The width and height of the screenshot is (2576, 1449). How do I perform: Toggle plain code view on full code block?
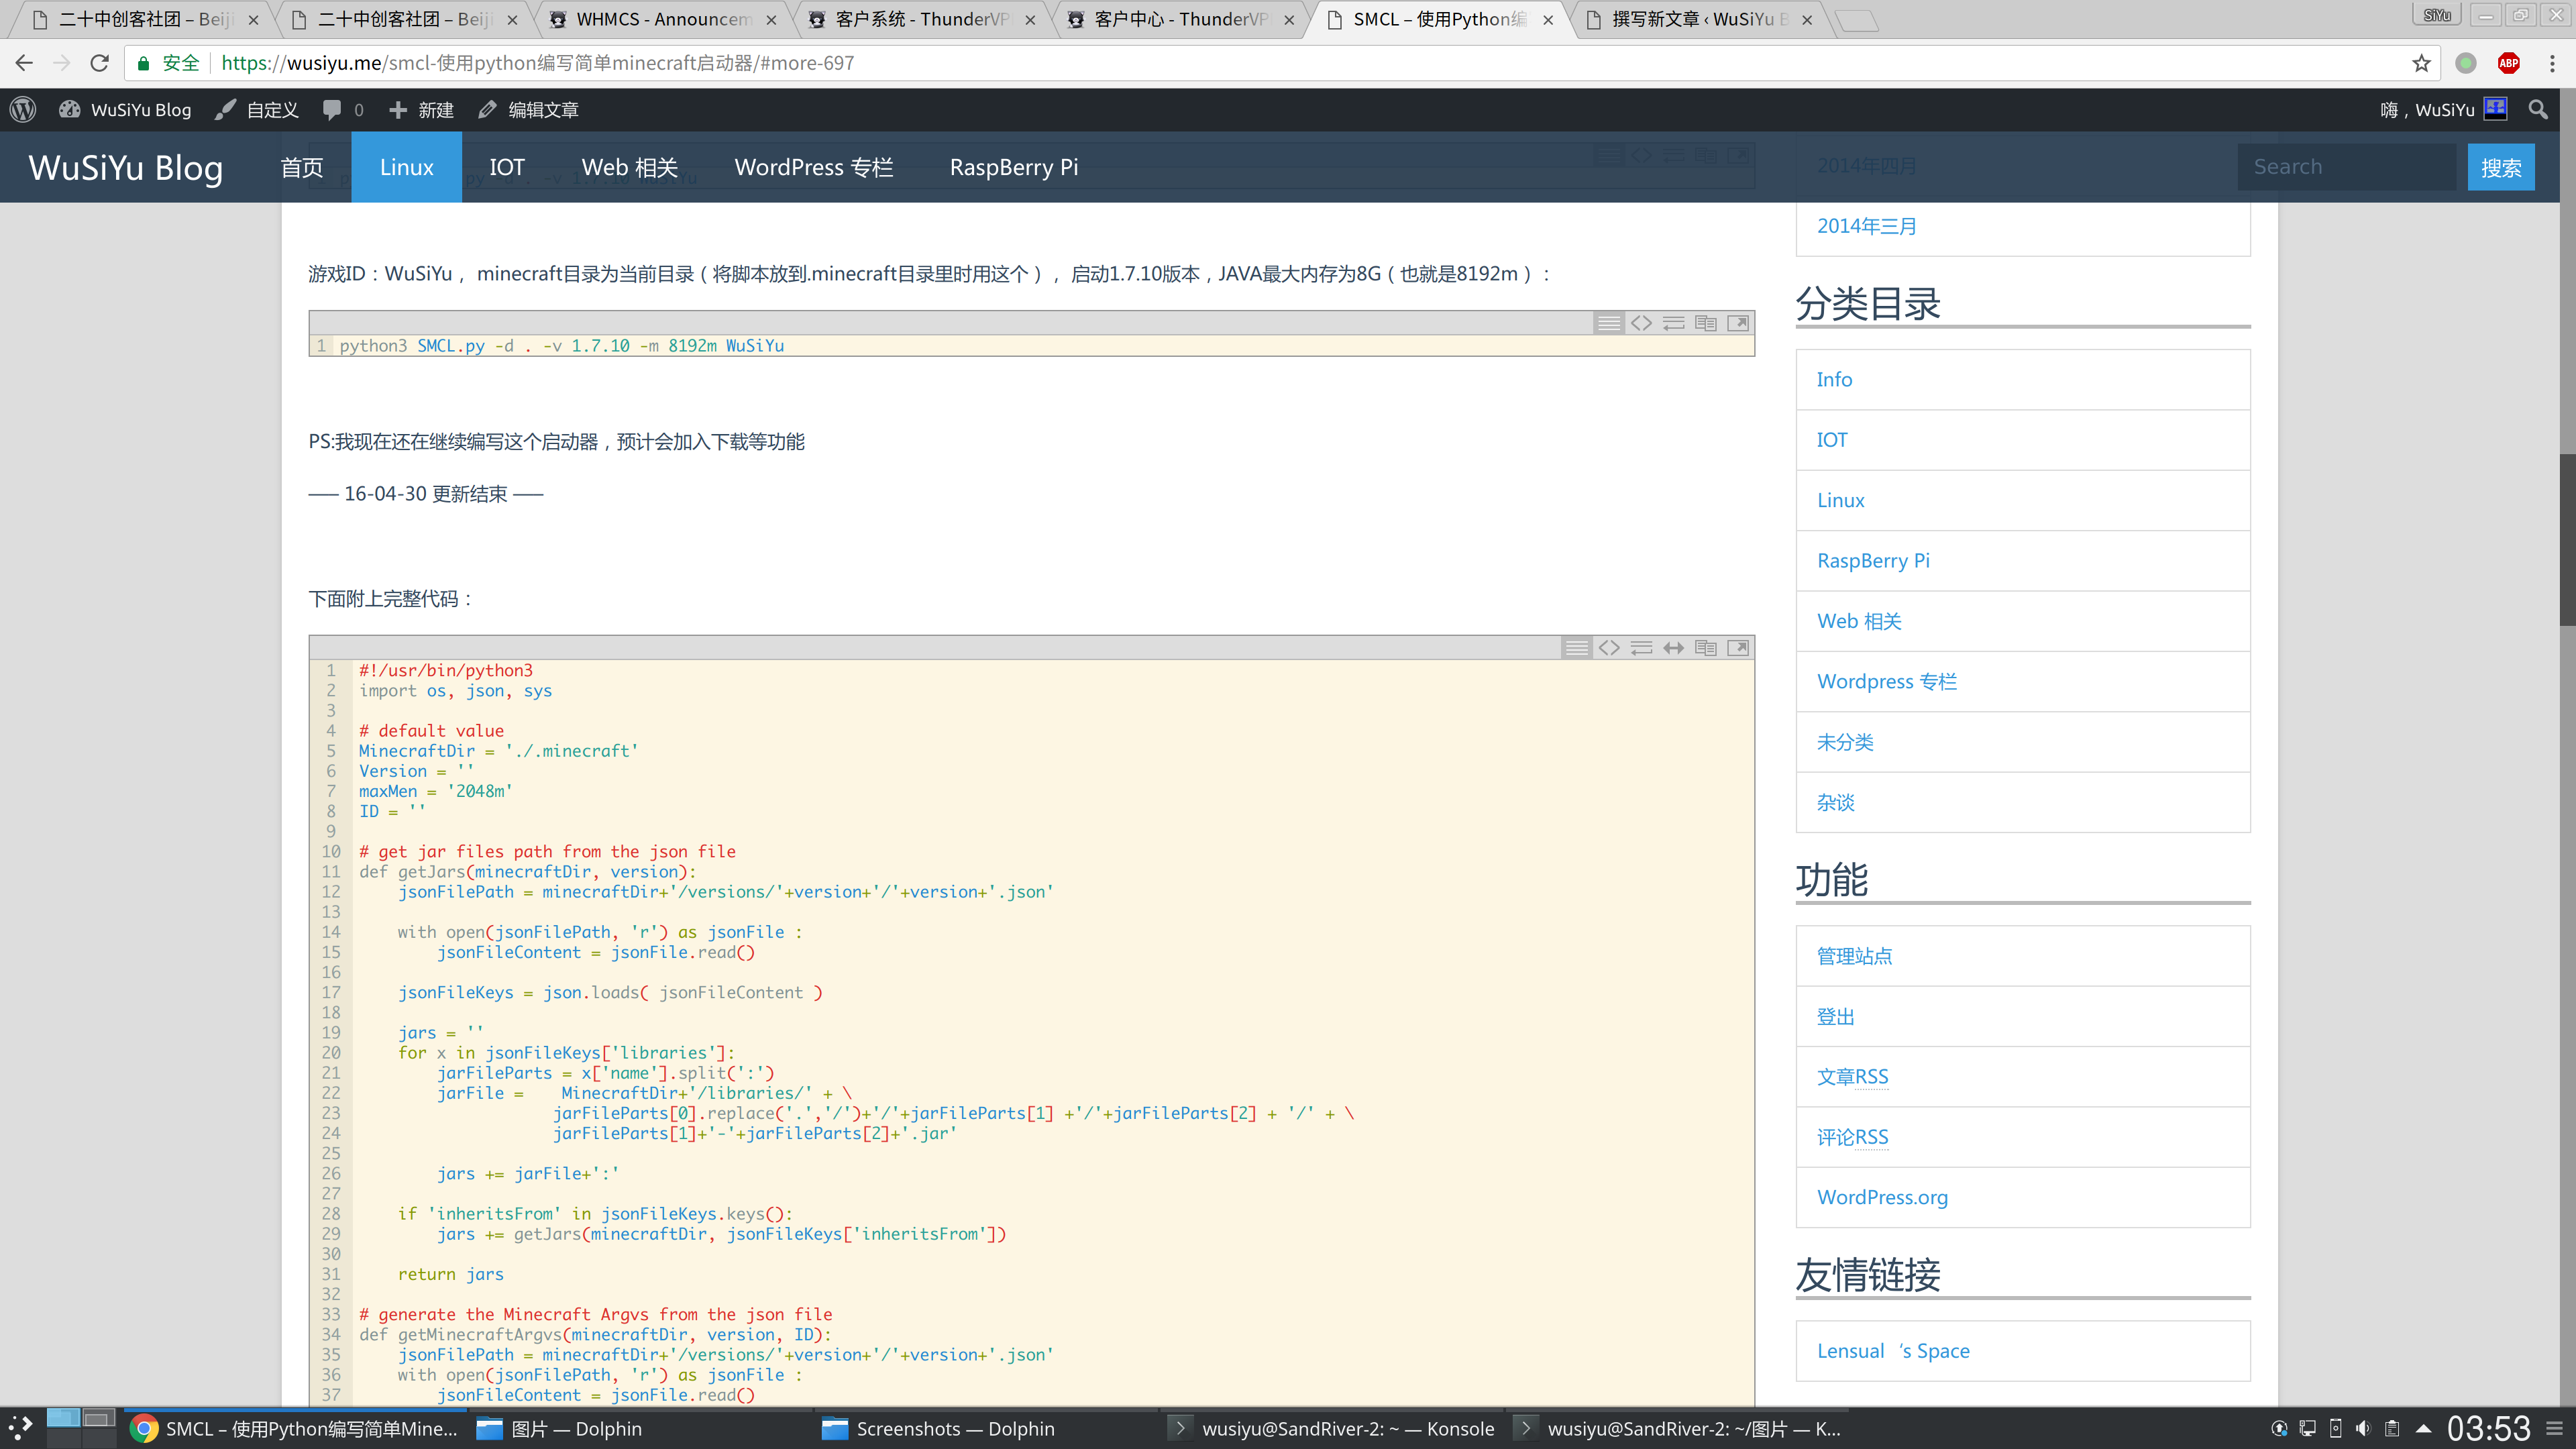1609,648
